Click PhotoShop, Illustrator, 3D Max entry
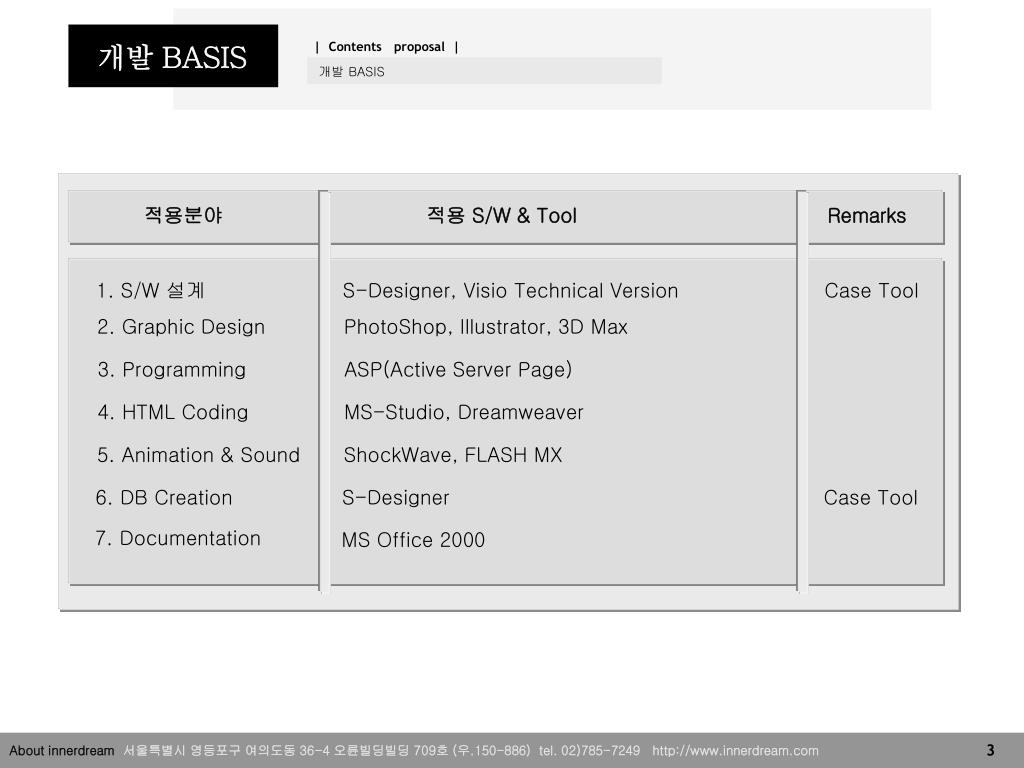 486,327
